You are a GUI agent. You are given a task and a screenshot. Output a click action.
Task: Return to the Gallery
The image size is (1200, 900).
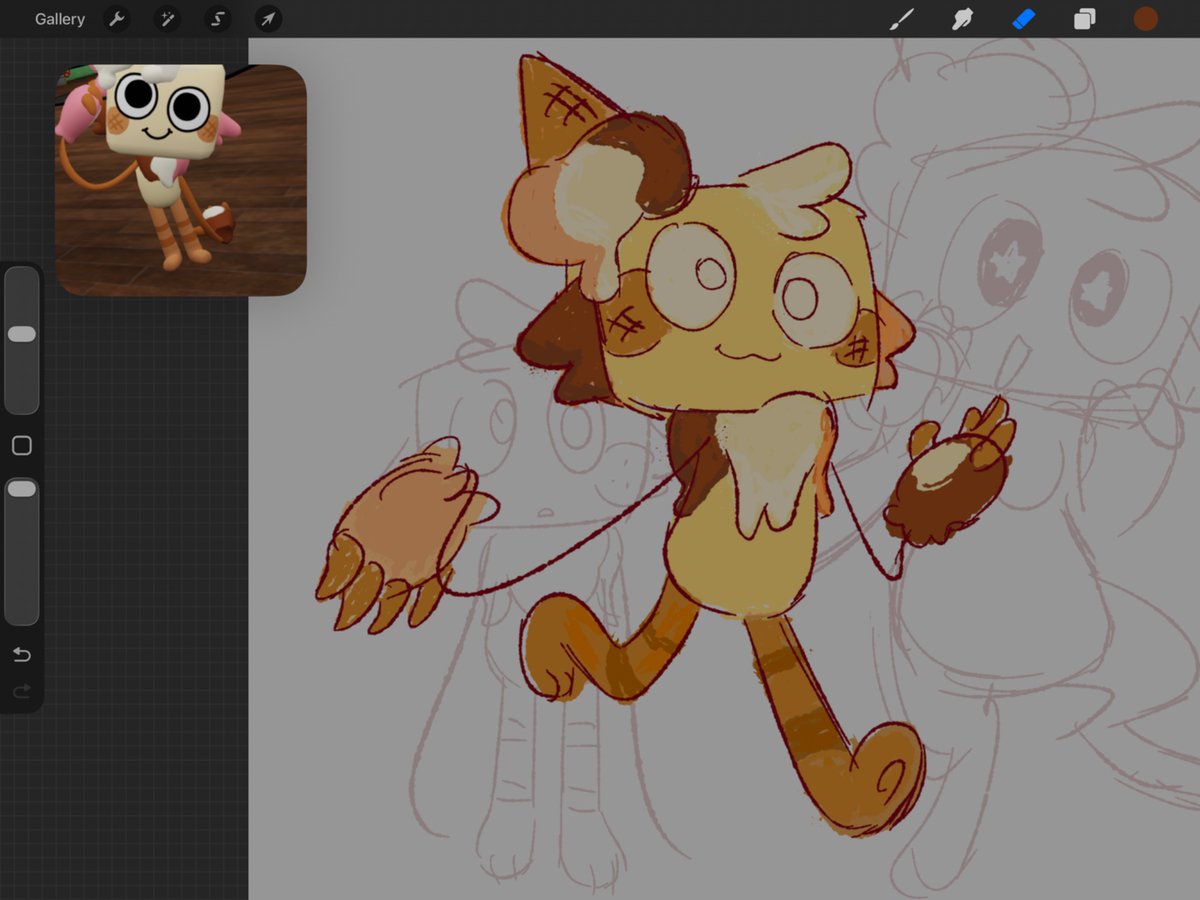[60, 19]
